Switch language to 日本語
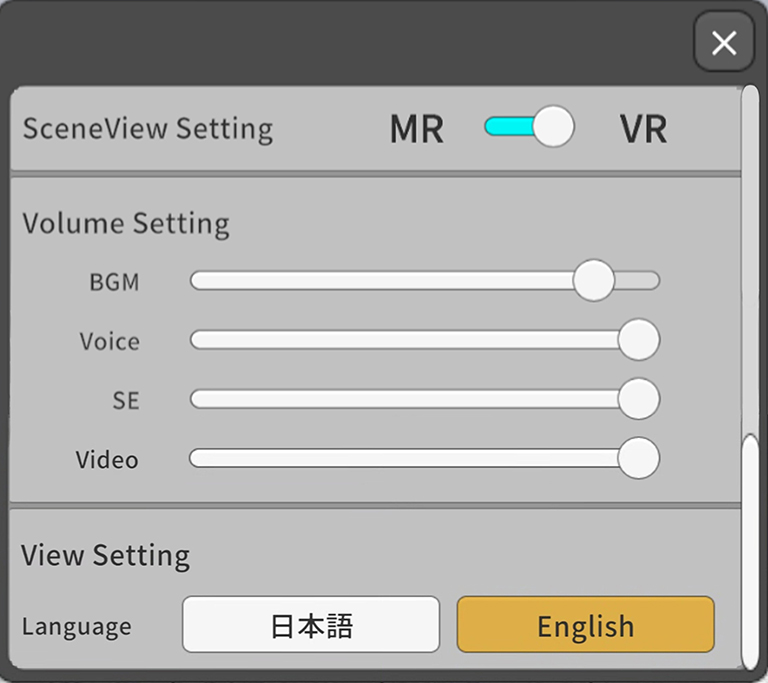768x683 pixels. (311, 625)
